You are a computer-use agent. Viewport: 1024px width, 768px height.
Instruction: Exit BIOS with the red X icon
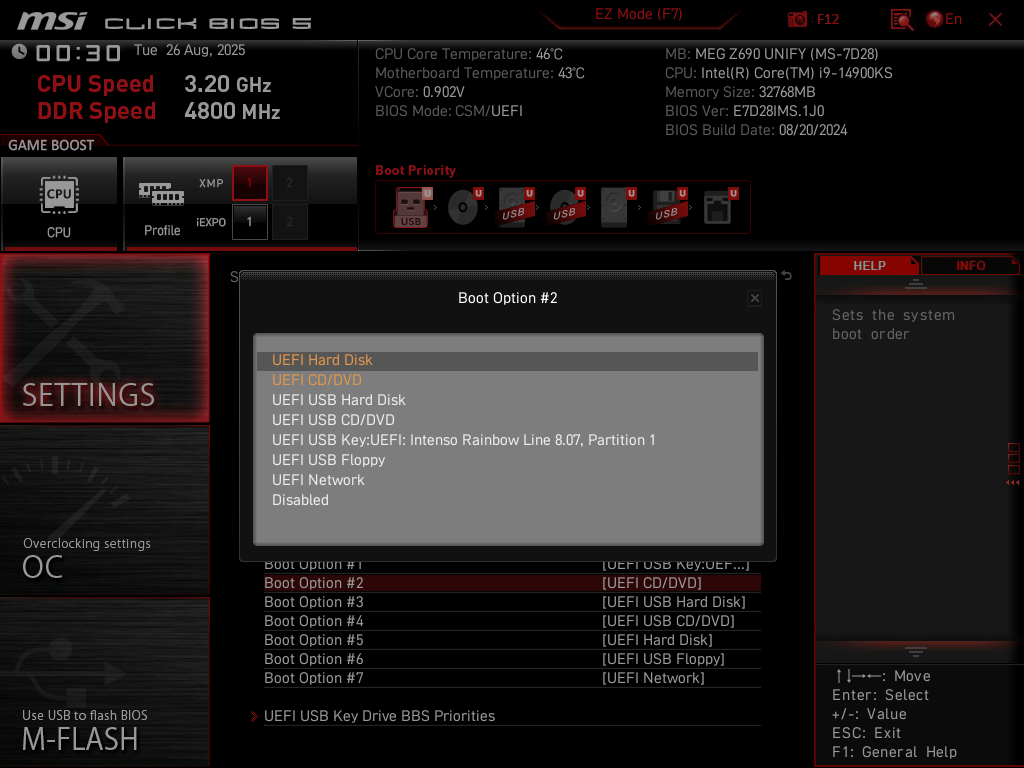[995, 20]
